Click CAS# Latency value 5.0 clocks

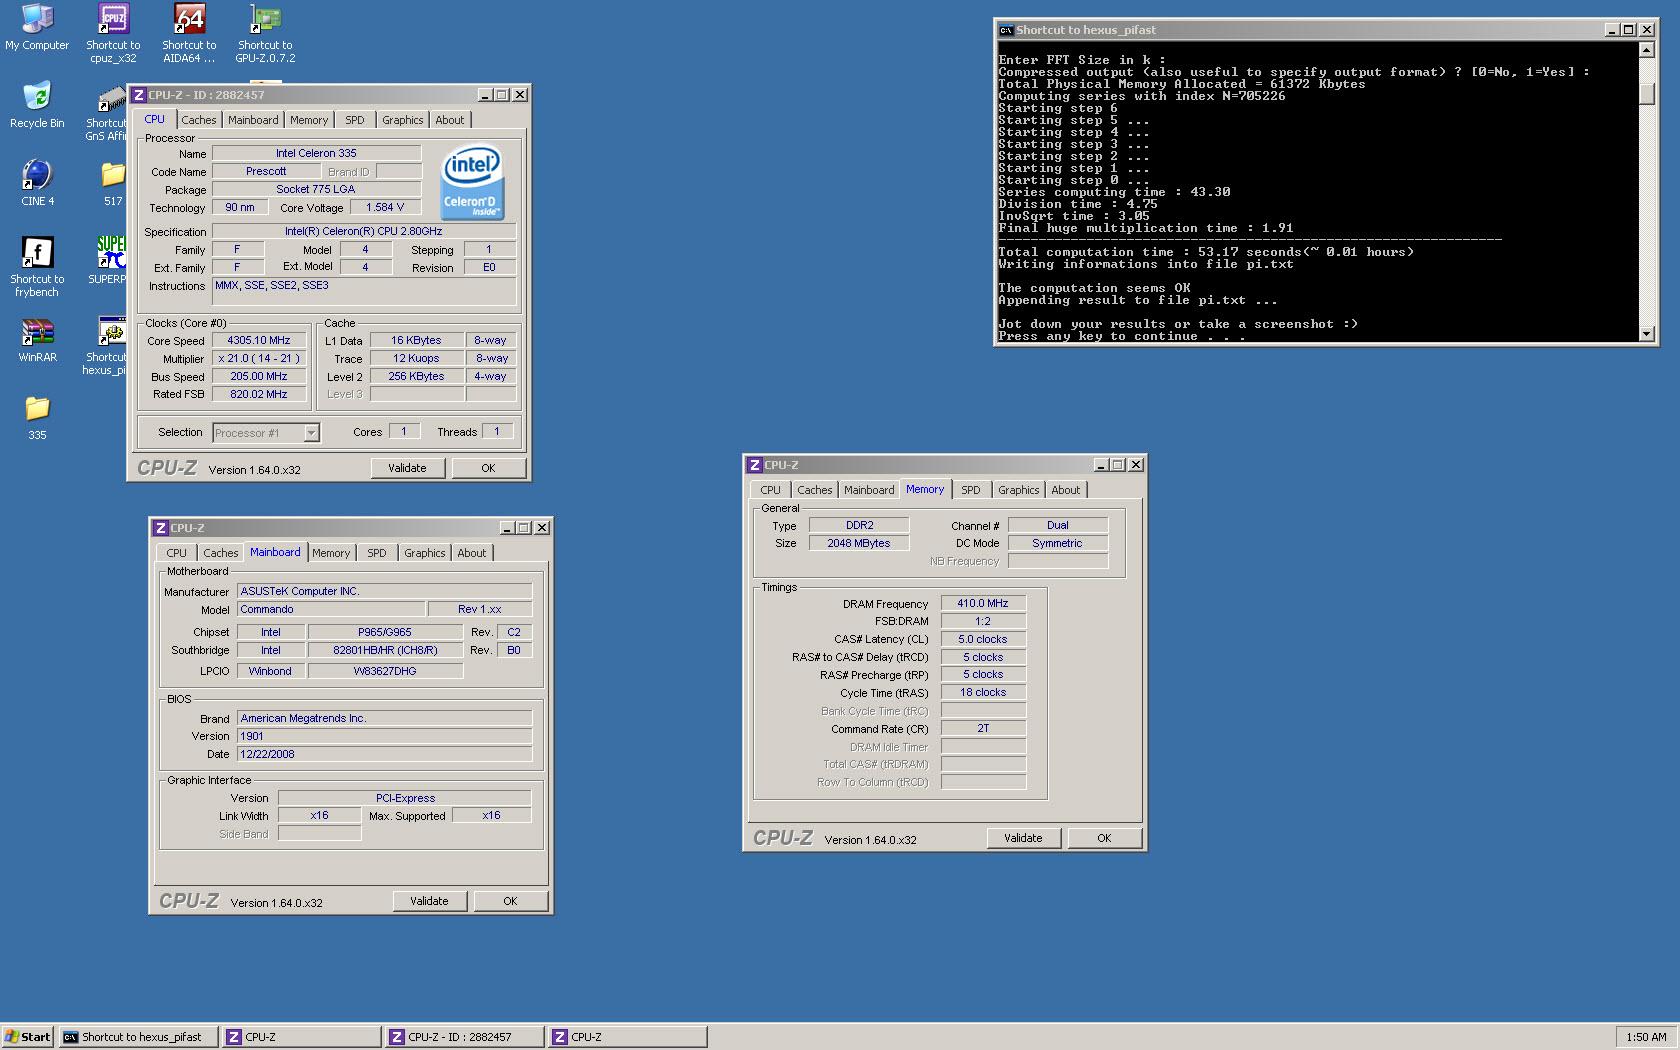pos(983,640)
